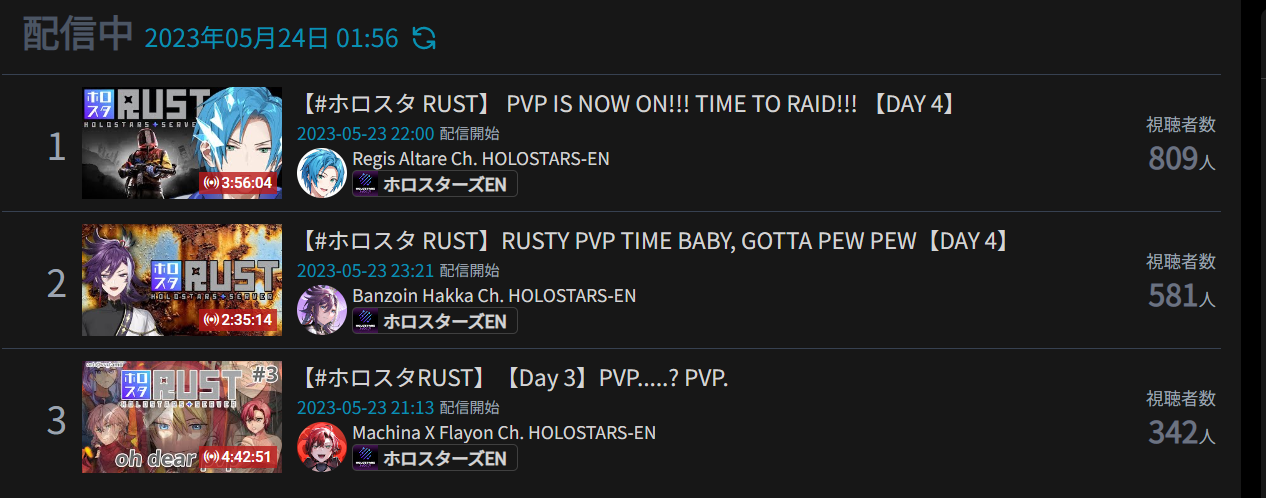Click the 2023年05月24日 01:56 timestamp
This screenshot has height=498, width=1266.
(x=271, y=39)
